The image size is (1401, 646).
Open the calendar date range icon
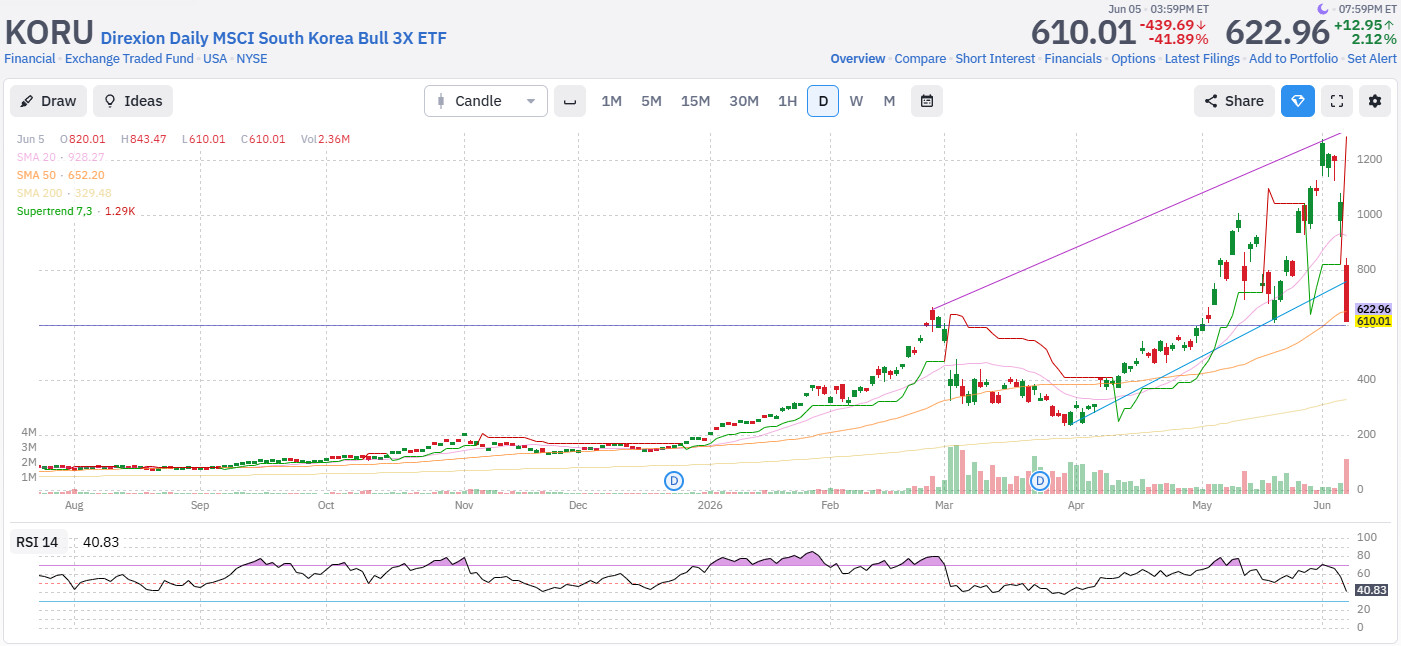[927, 101]
